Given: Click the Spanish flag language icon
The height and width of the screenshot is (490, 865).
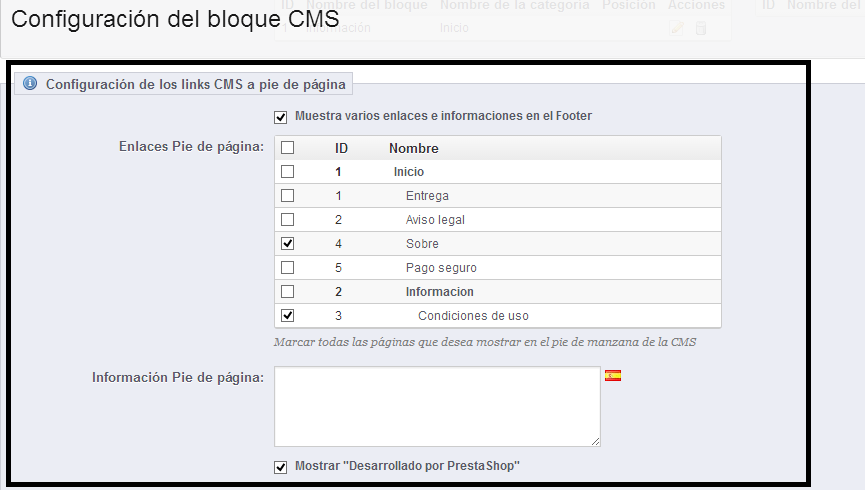Looking at the screenshot, I should point(613,376).
